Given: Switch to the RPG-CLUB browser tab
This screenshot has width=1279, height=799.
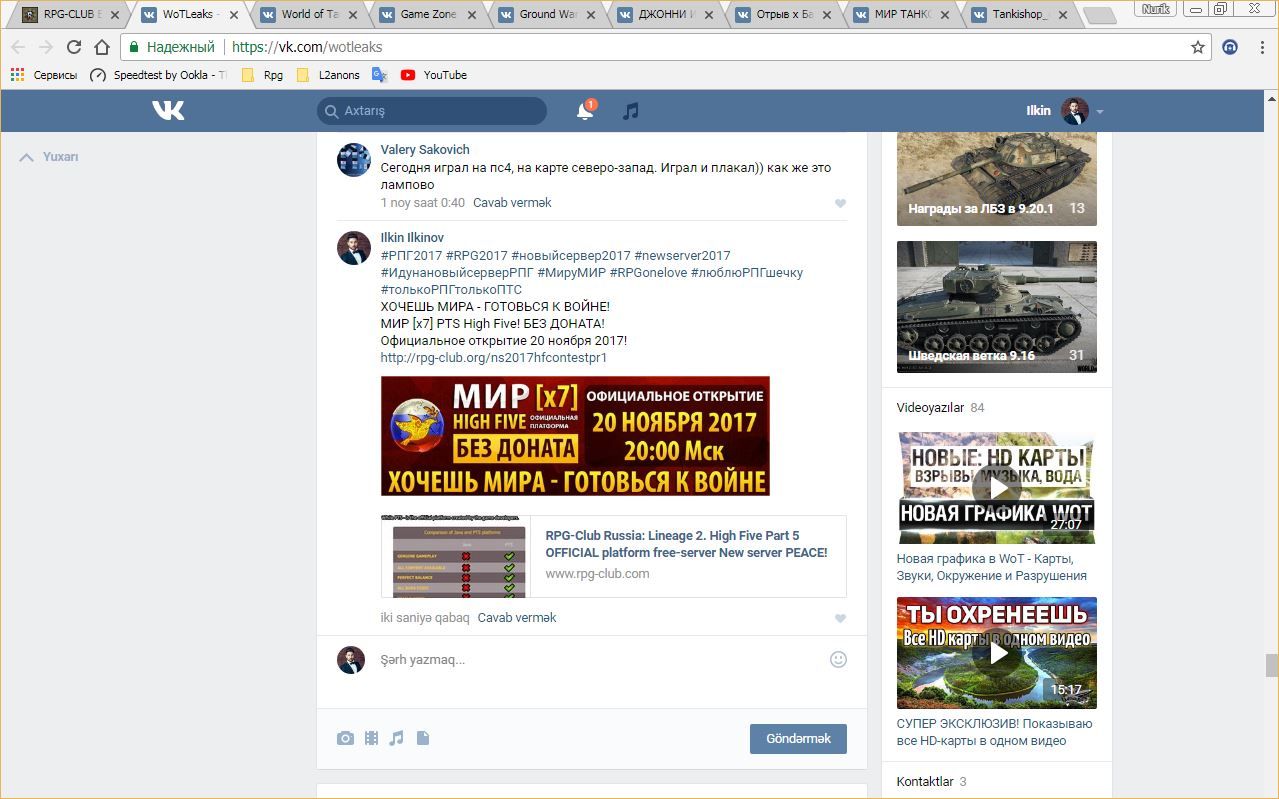Looking at the screenshot, I should [x=70, y=14].
